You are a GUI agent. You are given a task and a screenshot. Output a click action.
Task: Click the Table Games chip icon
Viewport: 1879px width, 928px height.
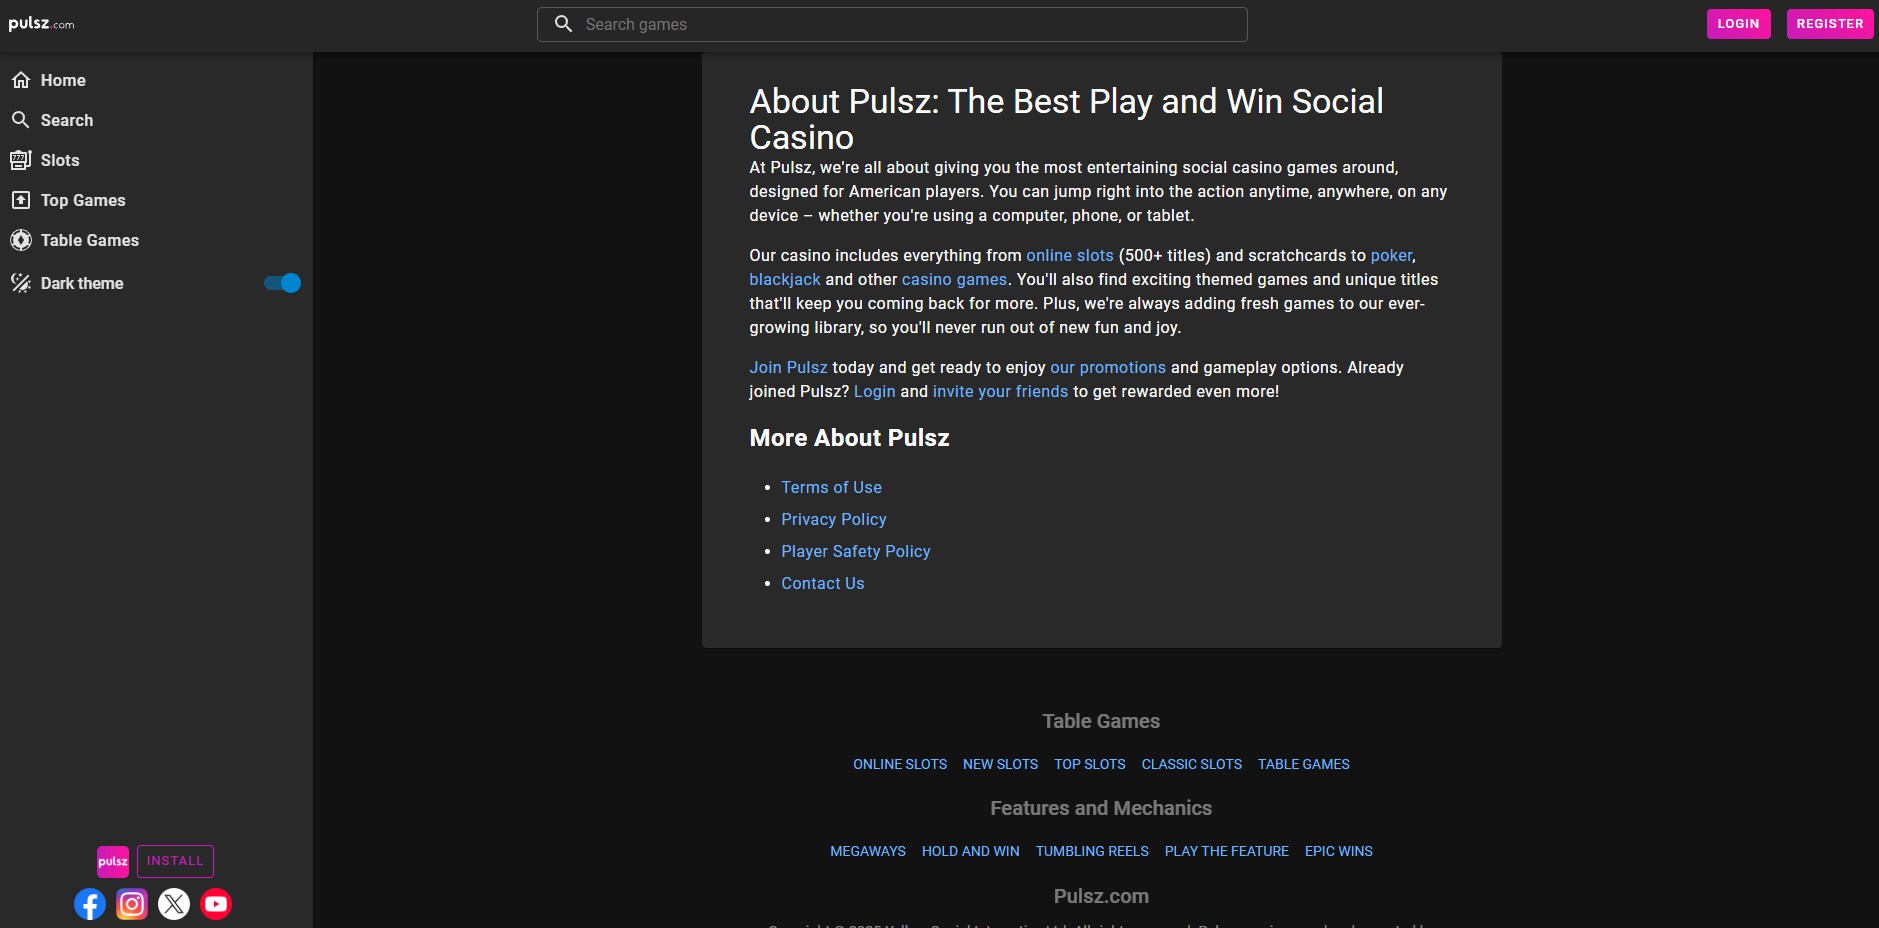[21, 240]
